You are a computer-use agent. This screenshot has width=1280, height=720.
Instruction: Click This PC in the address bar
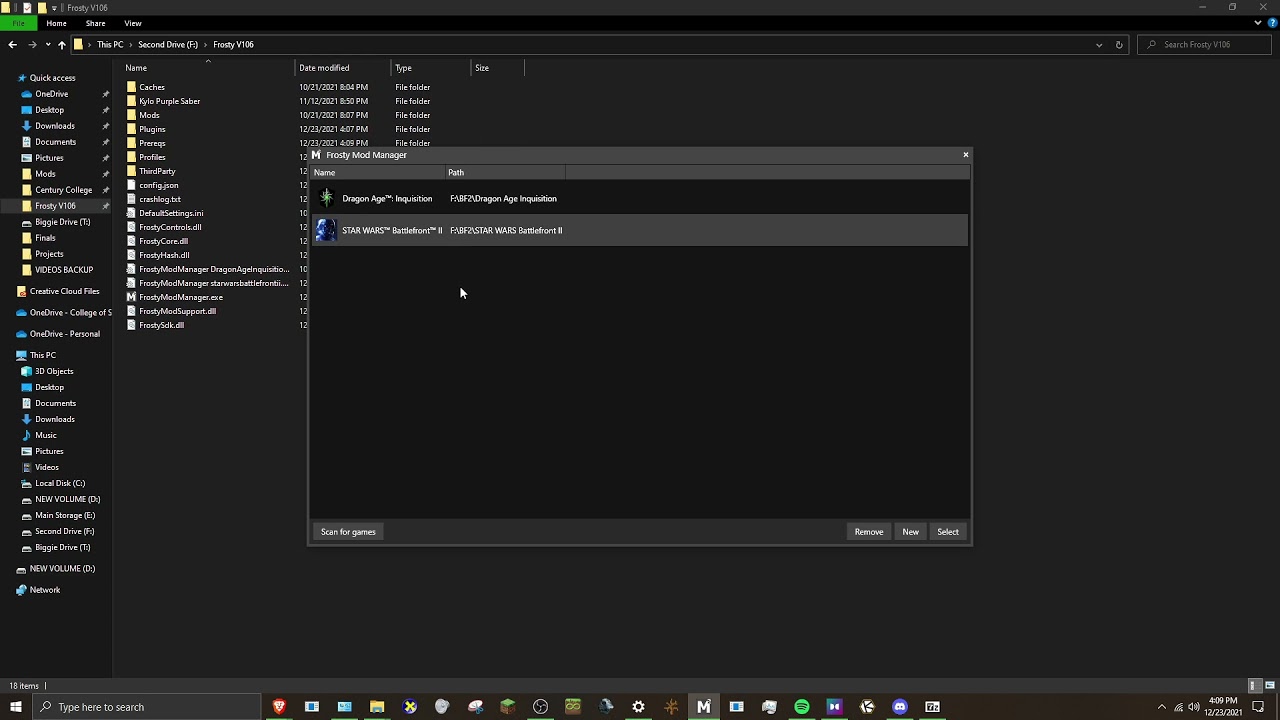pyautogui.click(x=110, y=45)
